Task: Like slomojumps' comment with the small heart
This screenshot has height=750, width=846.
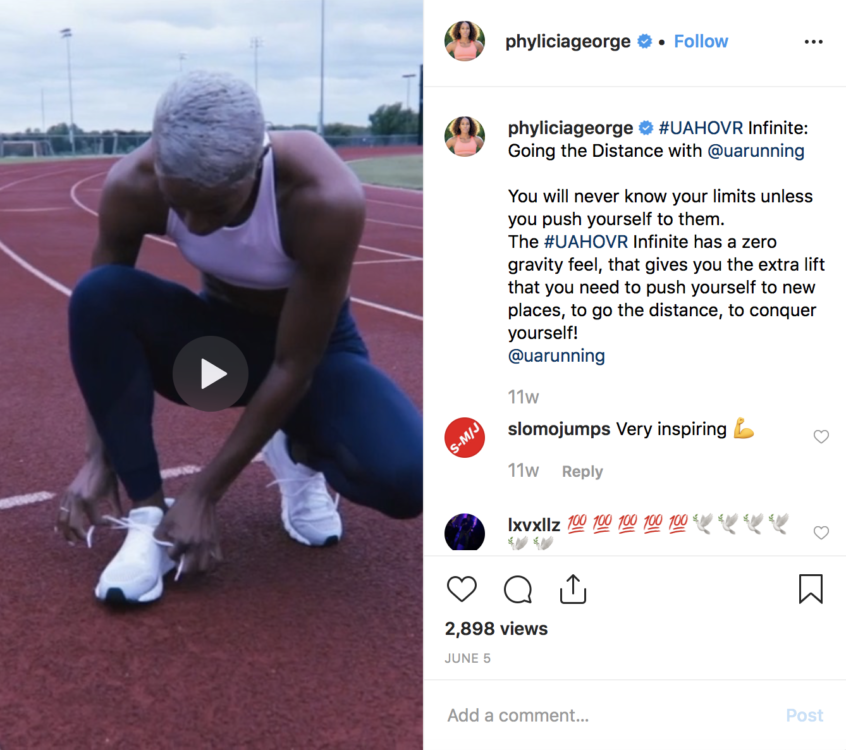Action: click(x=821, y=437)
